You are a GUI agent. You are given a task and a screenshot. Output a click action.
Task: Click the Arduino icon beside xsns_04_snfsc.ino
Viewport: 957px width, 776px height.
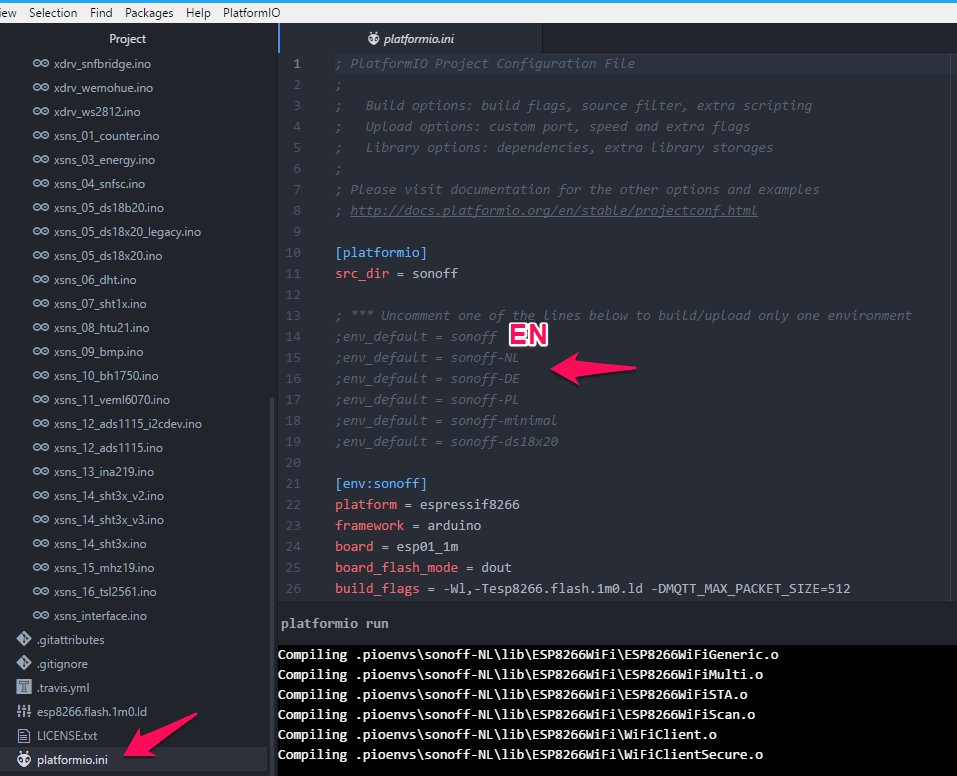(41, 183)
